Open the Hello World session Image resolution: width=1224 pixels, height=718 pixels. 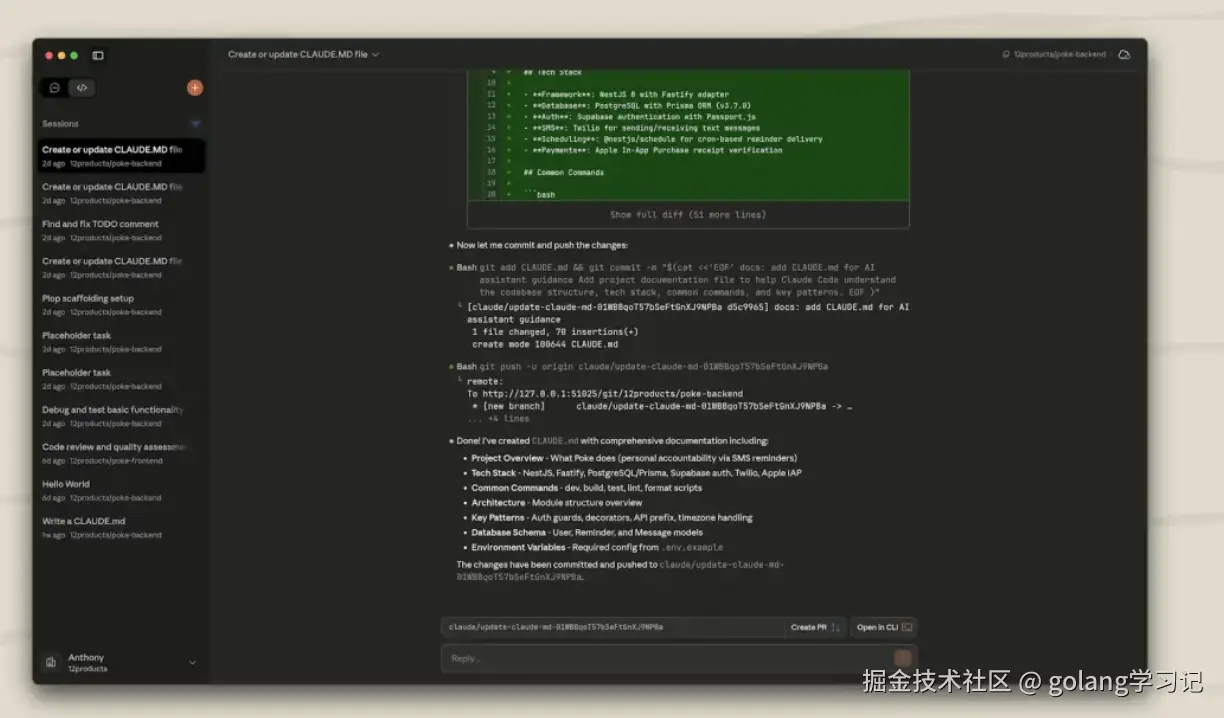point(122,490)
